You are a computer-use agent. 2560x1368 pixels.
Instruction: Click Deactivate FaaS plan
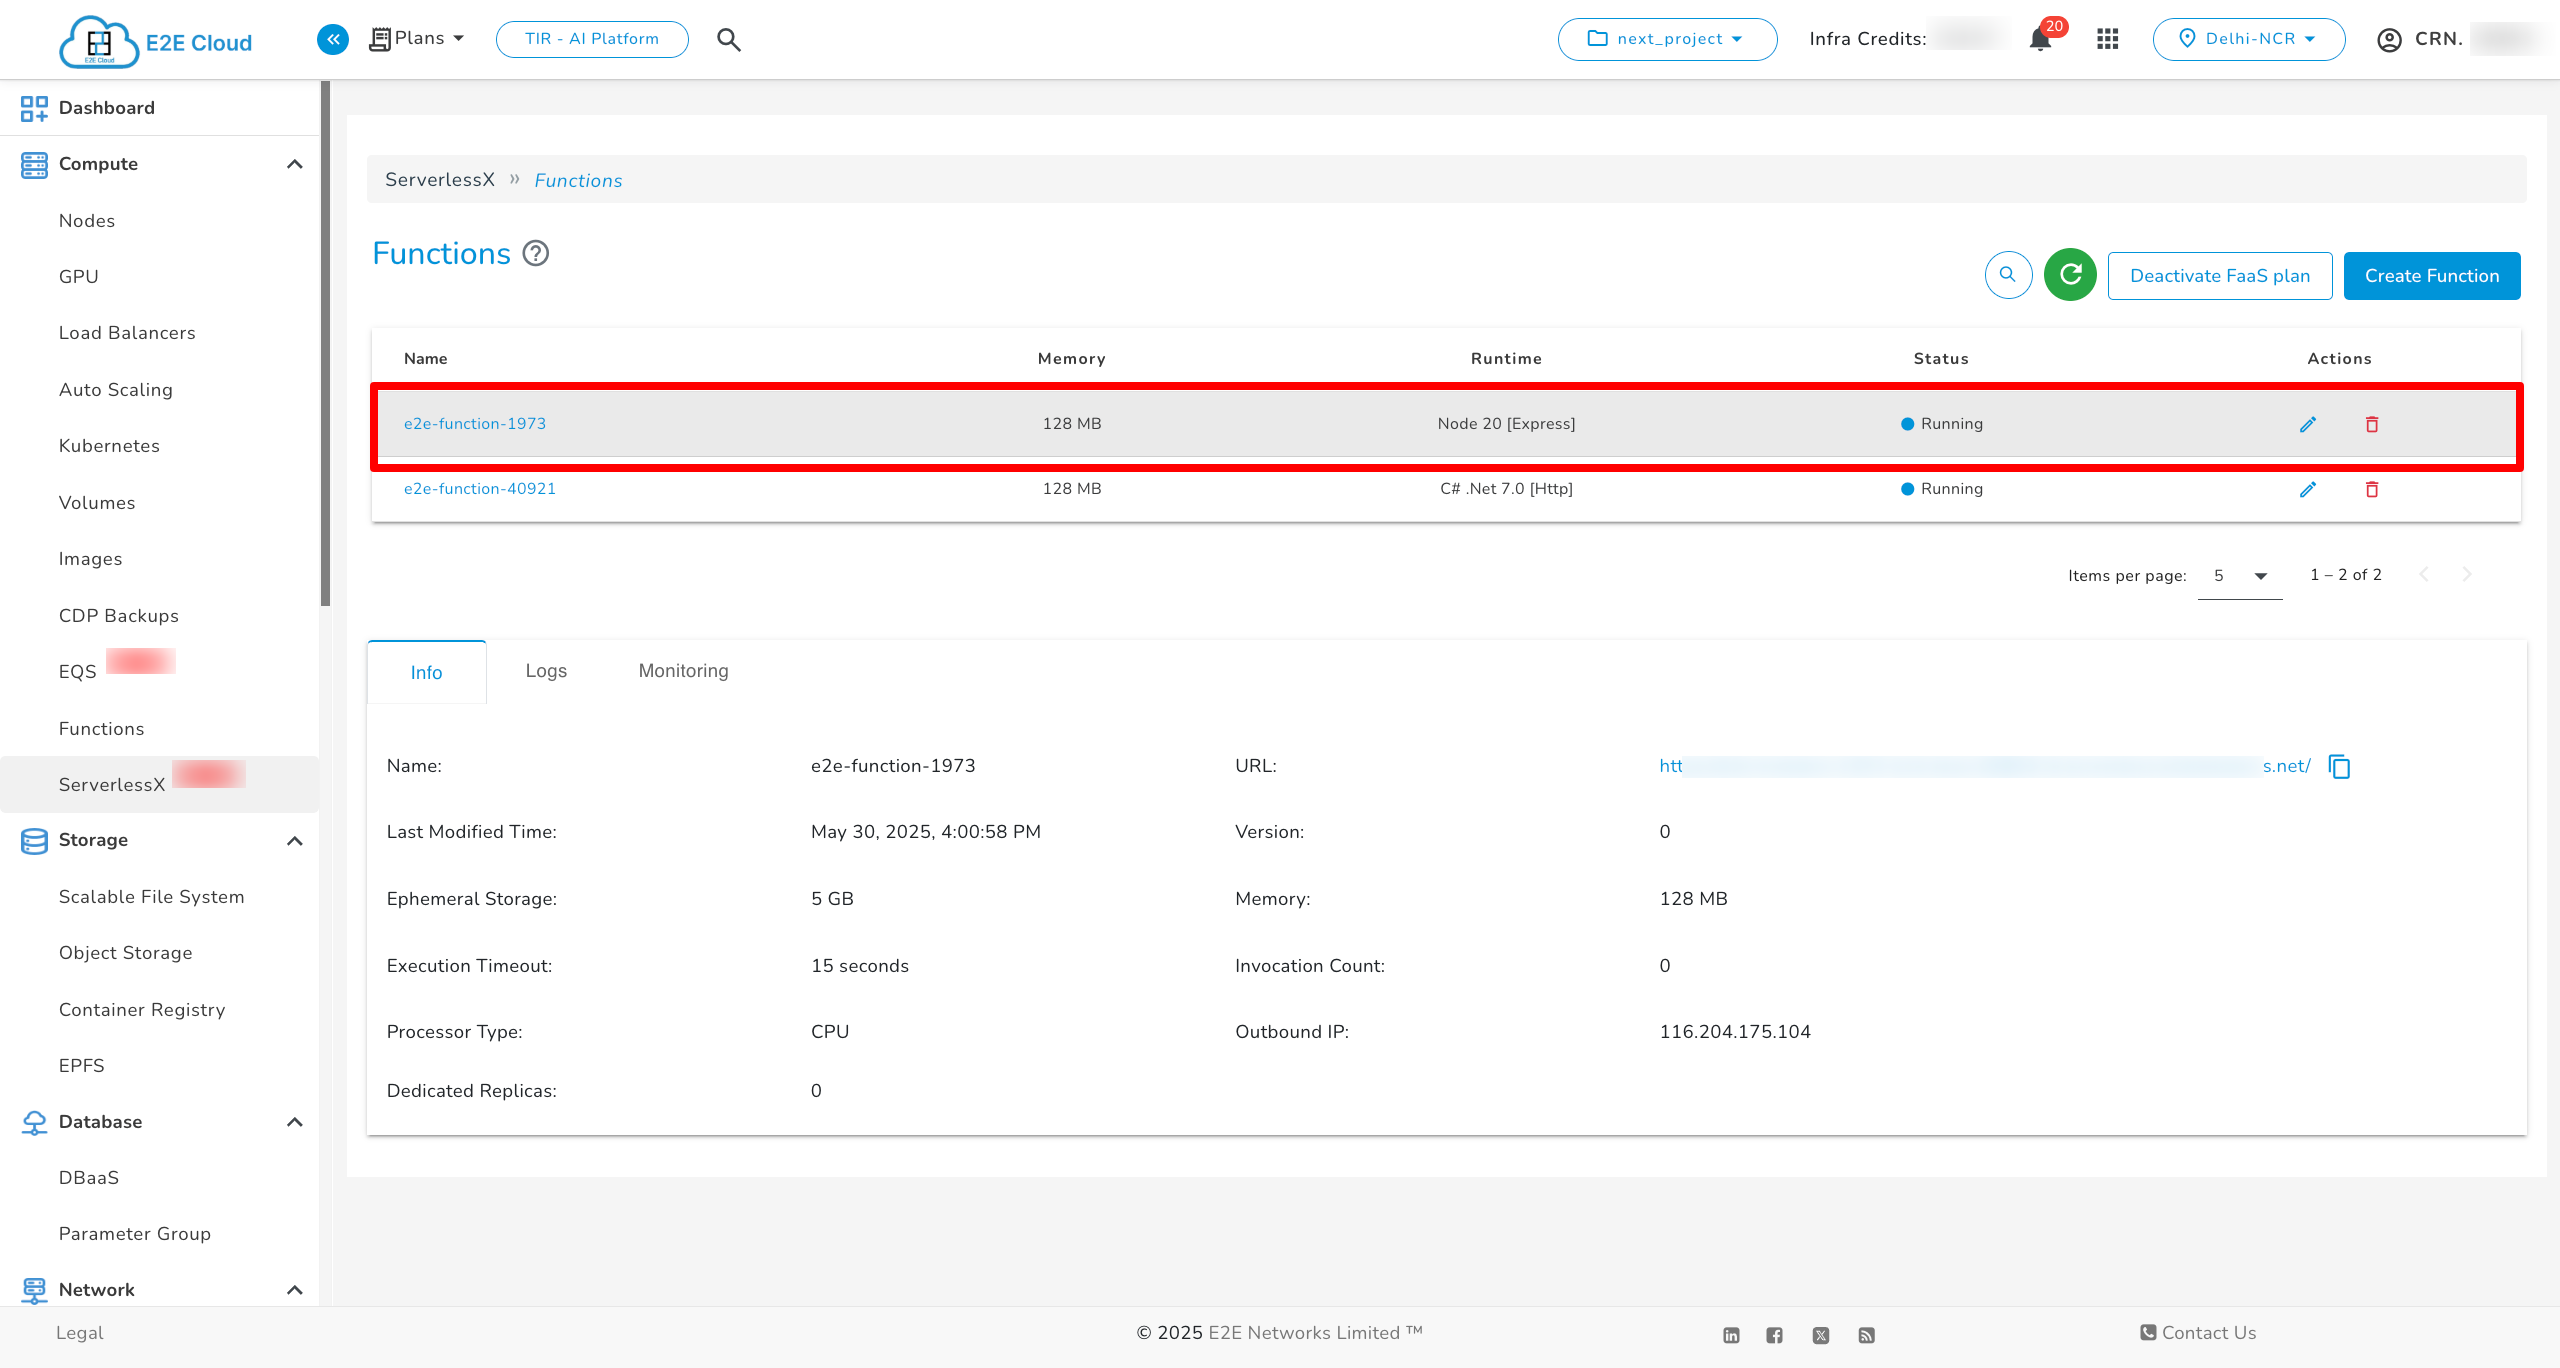pyautogui.click(x=2220, y=275)
